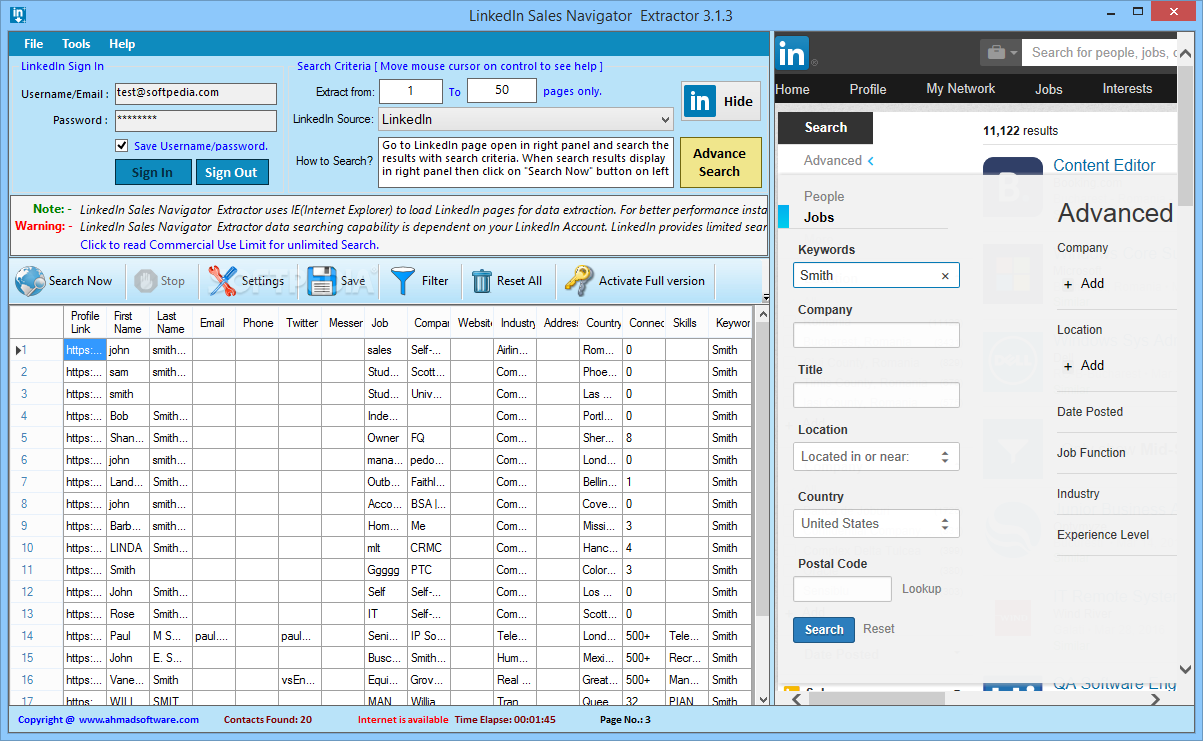
Task: Click the Filter funnel icon
Action: (403, 281)
